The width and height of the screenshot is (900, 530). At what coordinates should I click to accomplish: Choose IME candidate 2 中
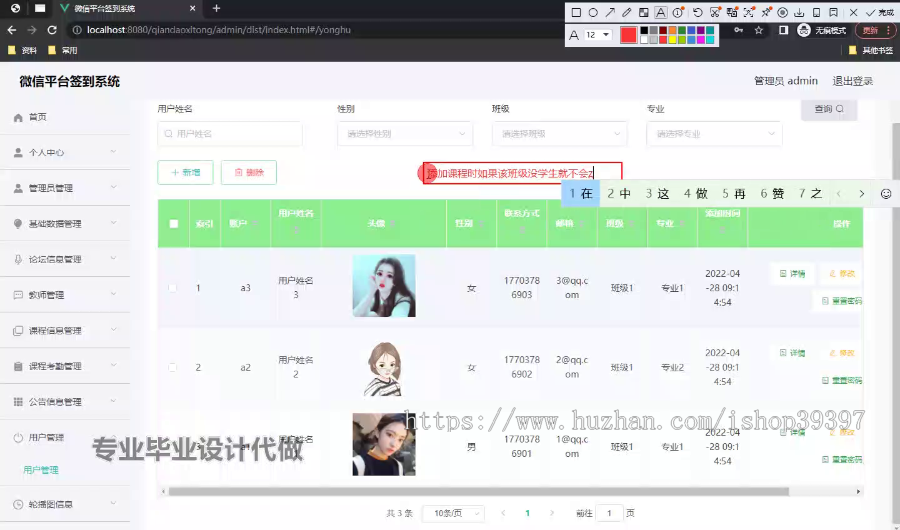tap(619, 194)
